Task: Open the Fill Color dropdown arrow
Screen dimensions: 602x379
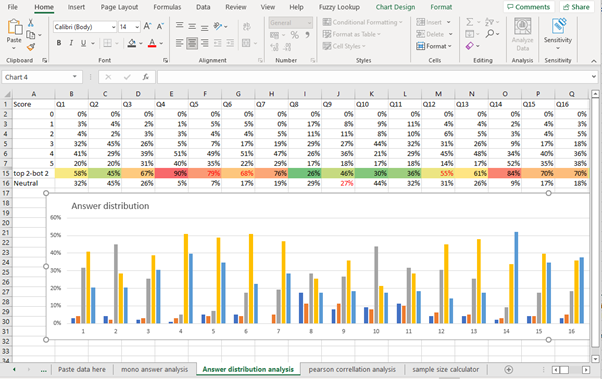Action: 141,43
